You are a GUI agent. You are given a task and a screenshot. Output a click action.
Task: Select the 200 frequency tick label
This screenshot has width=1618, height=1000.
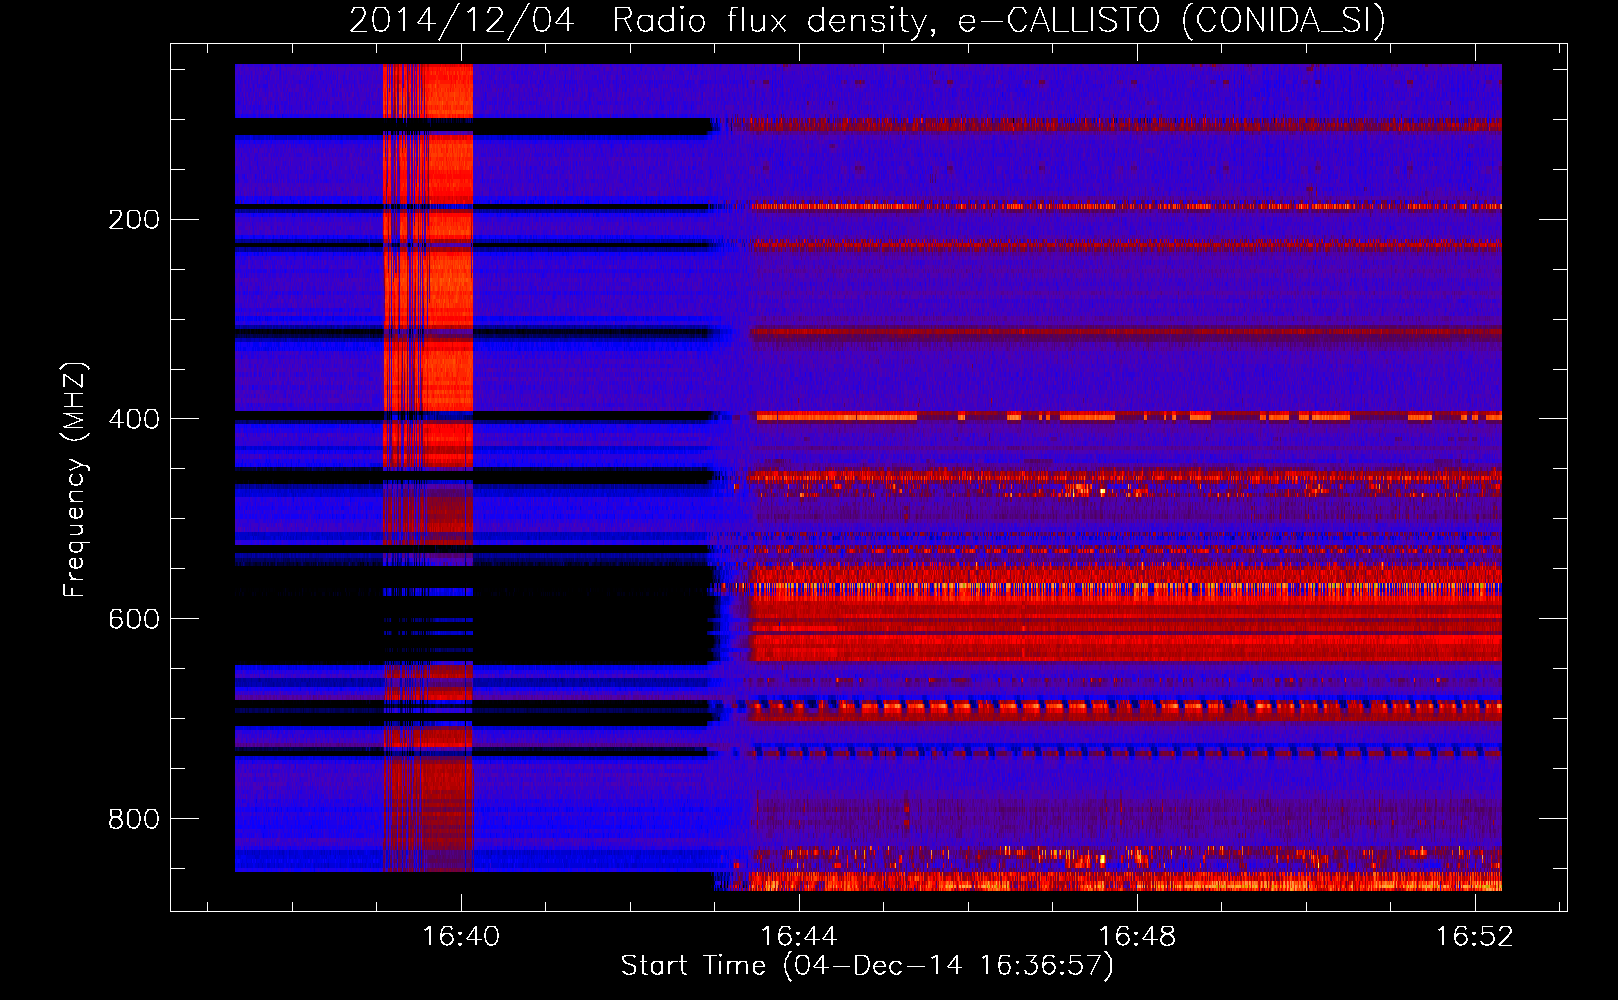(134, 220)
